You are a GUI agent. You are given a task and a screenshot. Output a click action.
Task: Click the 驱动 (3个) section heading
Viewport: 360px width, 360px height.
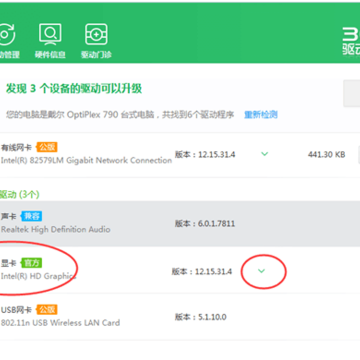coord(19,194)
